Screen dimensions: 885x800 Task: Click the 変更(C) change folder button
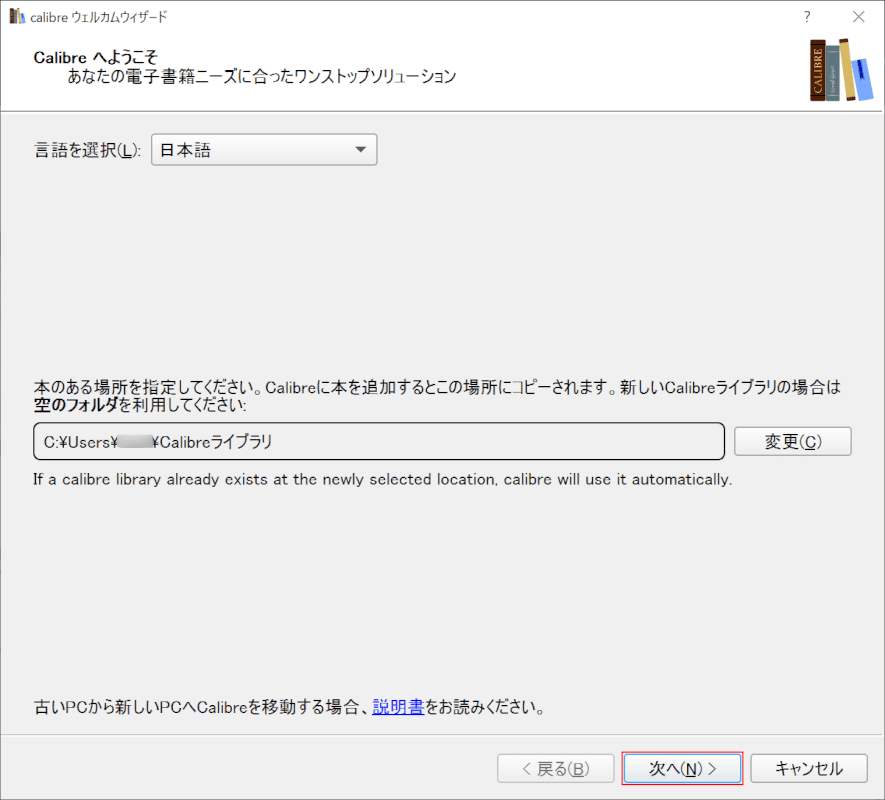click(792, 441)
